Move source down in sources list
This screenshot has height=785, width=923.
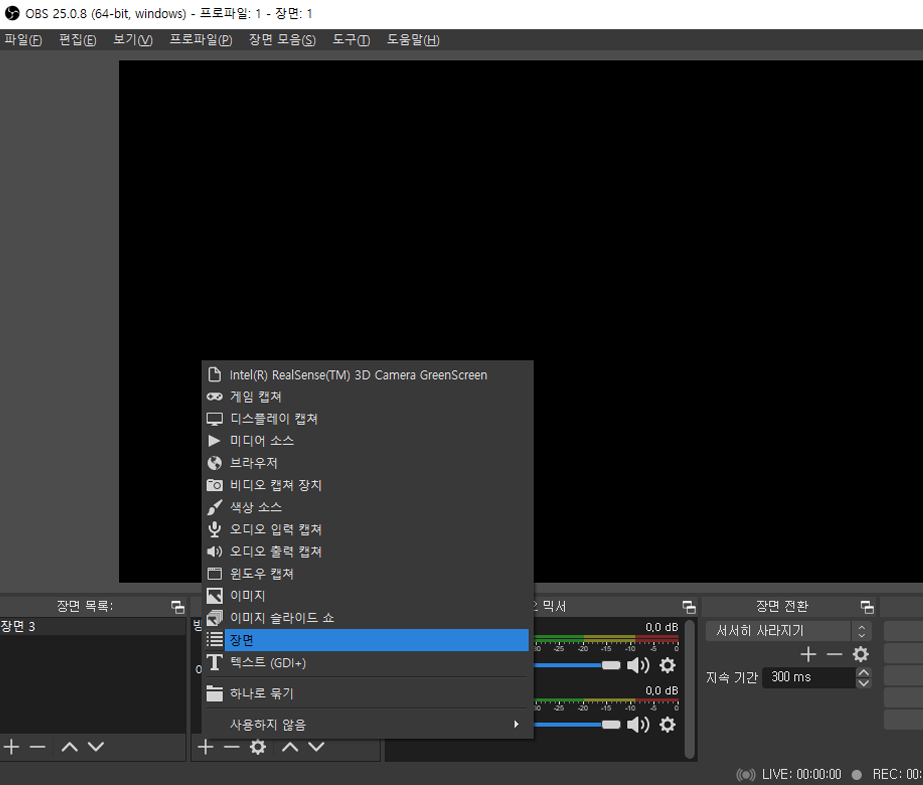(x=316, y=747)
